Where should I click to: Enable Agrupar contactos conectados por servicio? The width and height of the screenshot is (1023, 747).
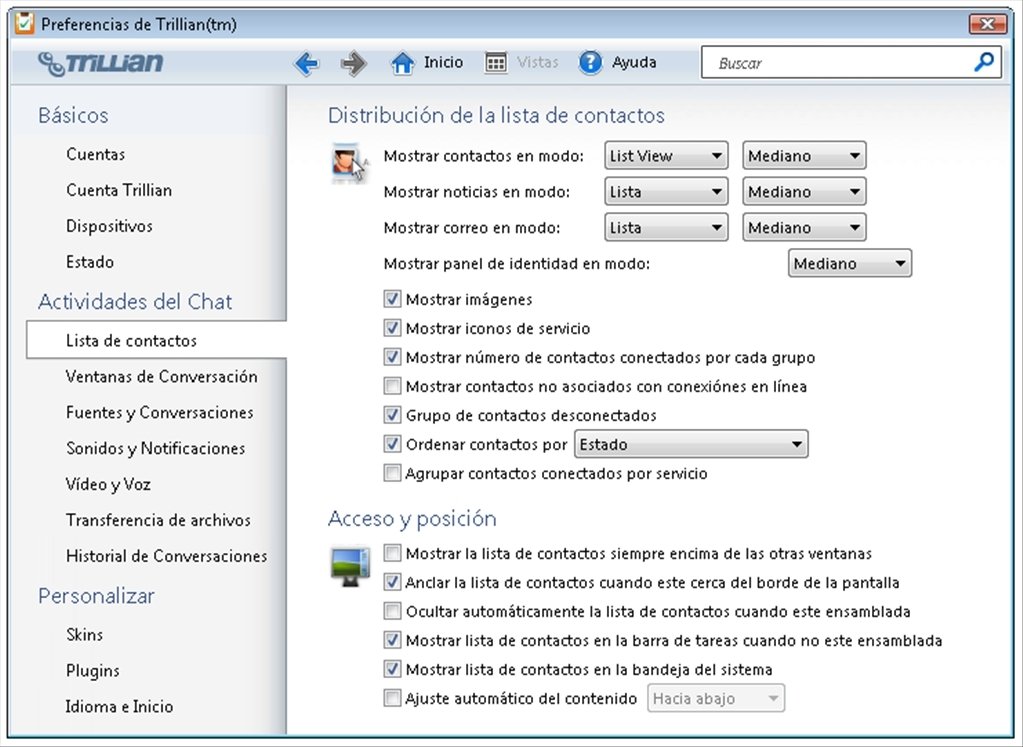392,472
